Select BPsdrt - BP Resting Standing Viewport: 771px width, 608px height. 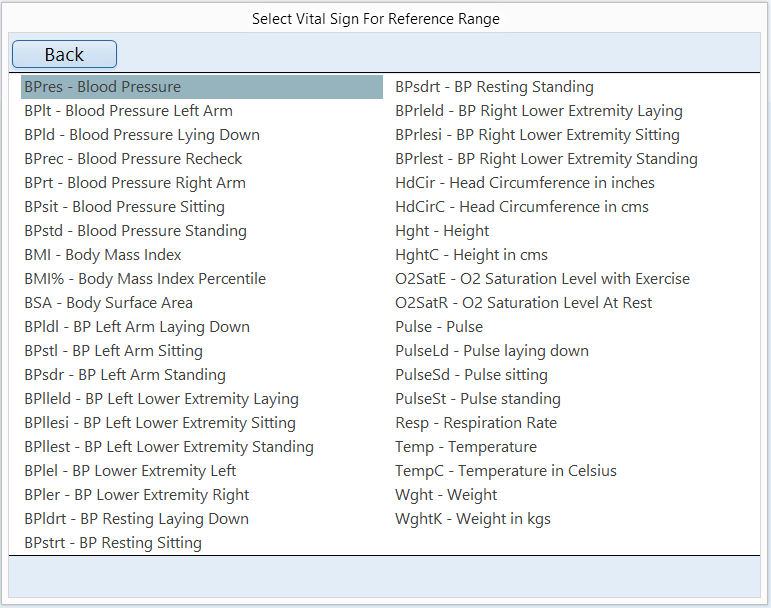(x=494, y=87)
